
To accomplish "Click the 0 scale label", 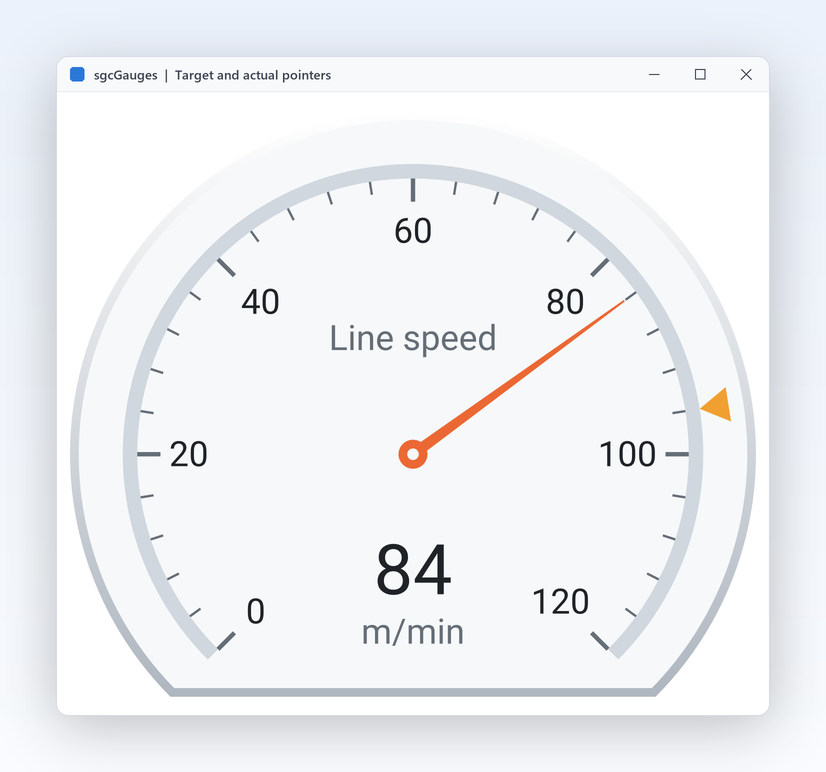I will click(255, 611).
